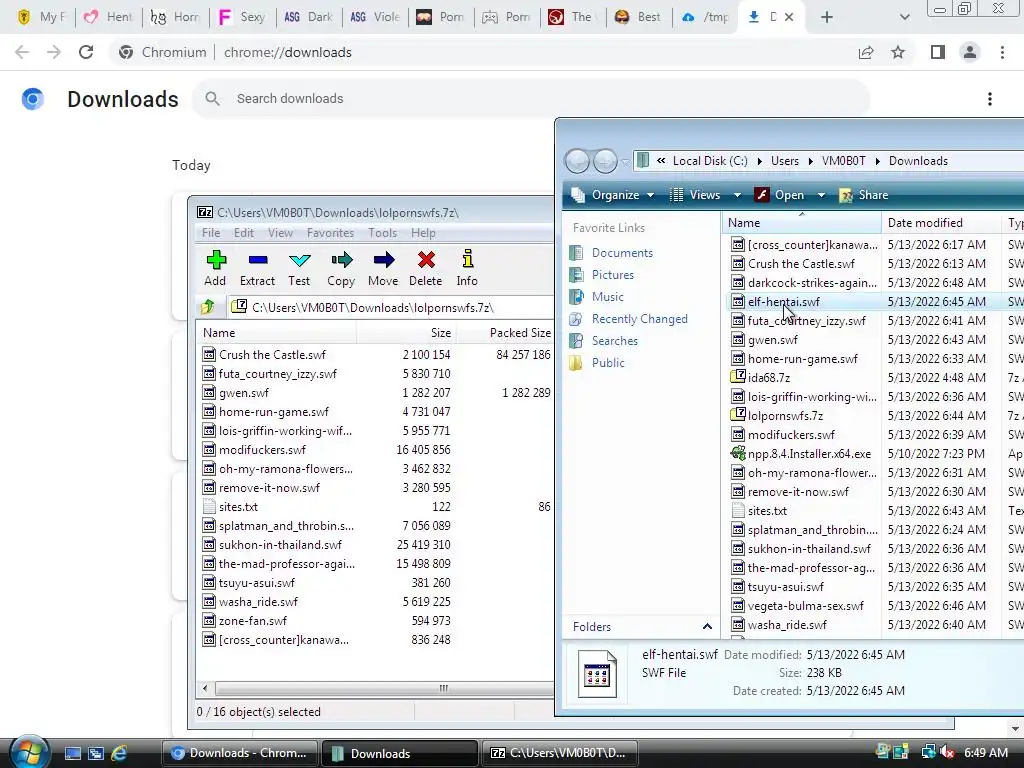This screenshot has width=1024, height=768.
Task: Open the Explorer recent pages dropdown
Action: (625, 161)
